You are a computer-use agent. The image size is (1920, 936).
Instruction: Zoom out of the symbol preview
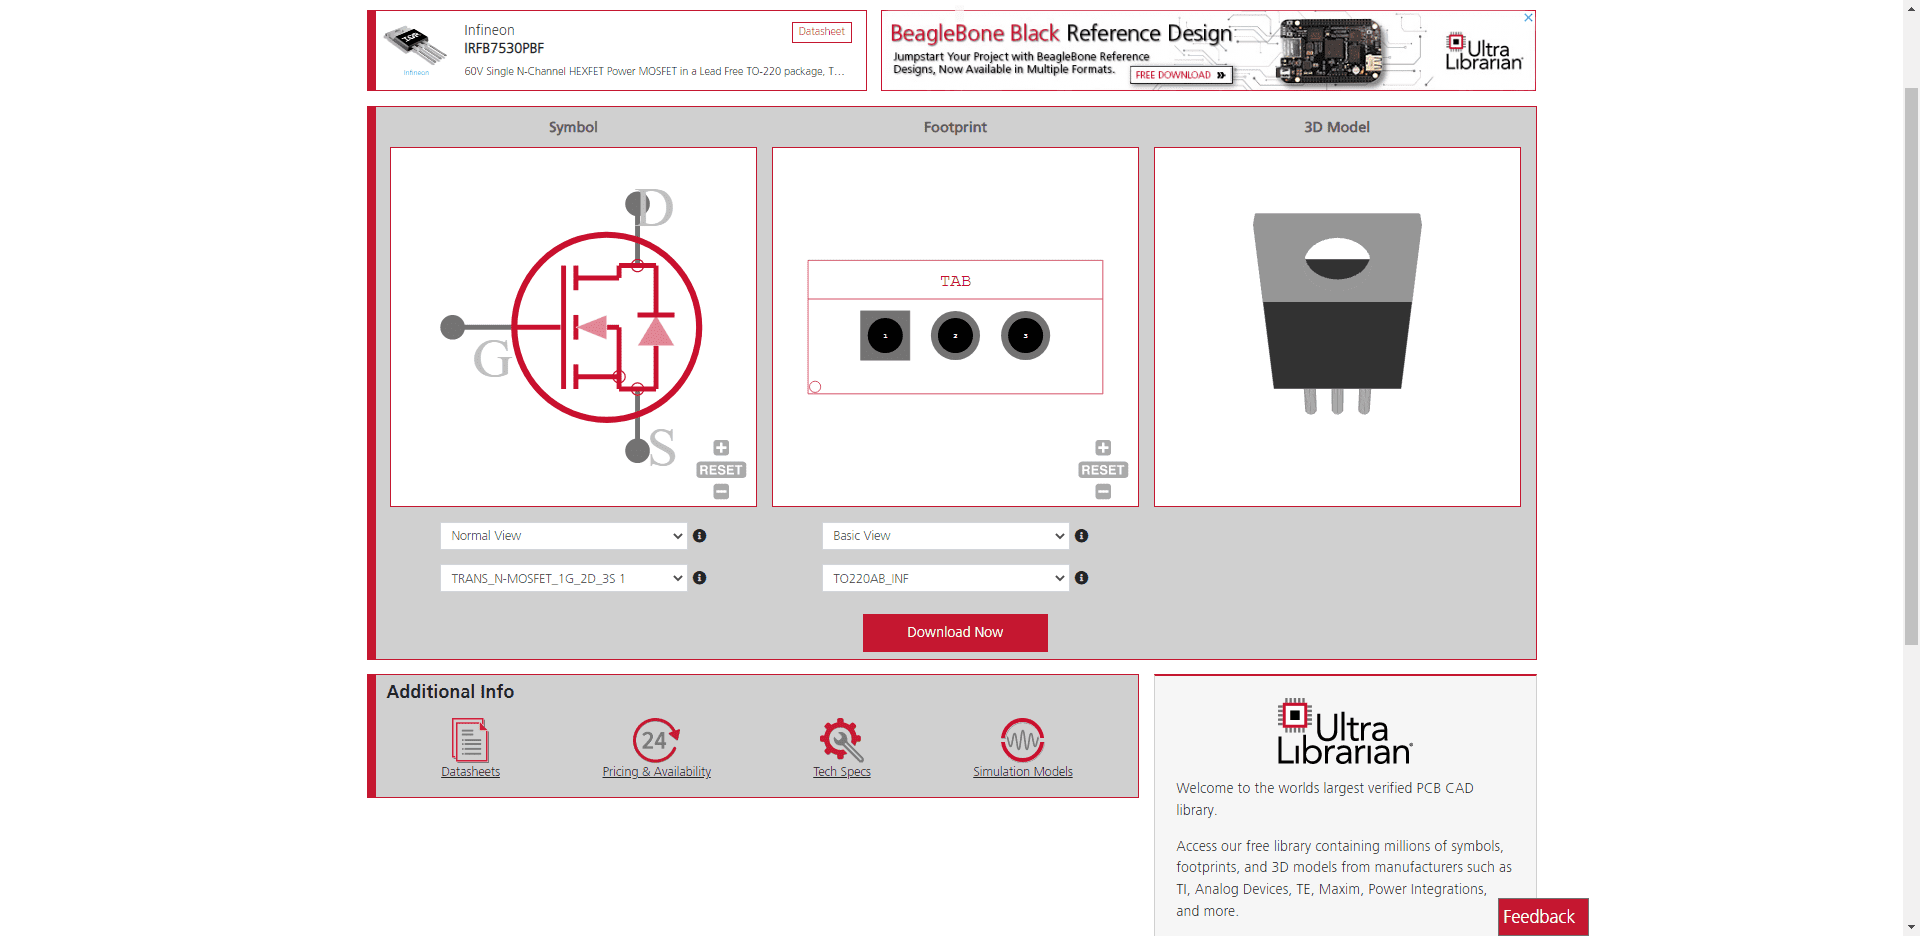coord(721,492)
